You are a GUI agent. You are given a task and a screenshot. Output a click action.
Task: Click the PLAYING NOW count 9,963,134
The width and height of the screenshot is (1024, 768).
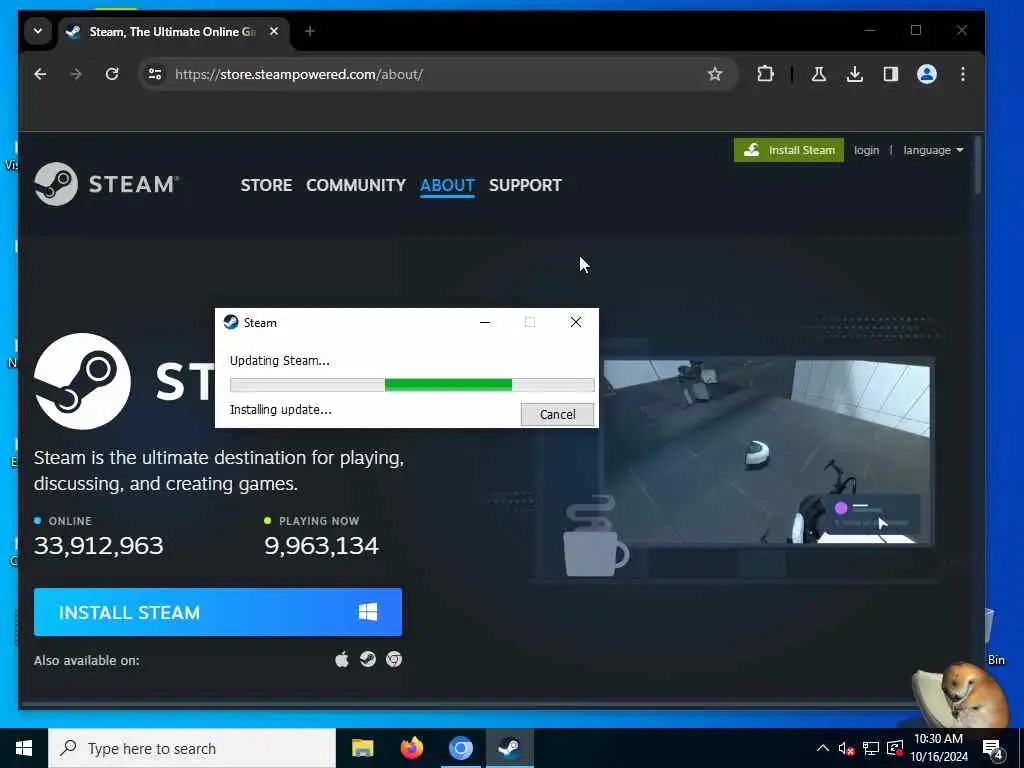click(x=321, y=545)
